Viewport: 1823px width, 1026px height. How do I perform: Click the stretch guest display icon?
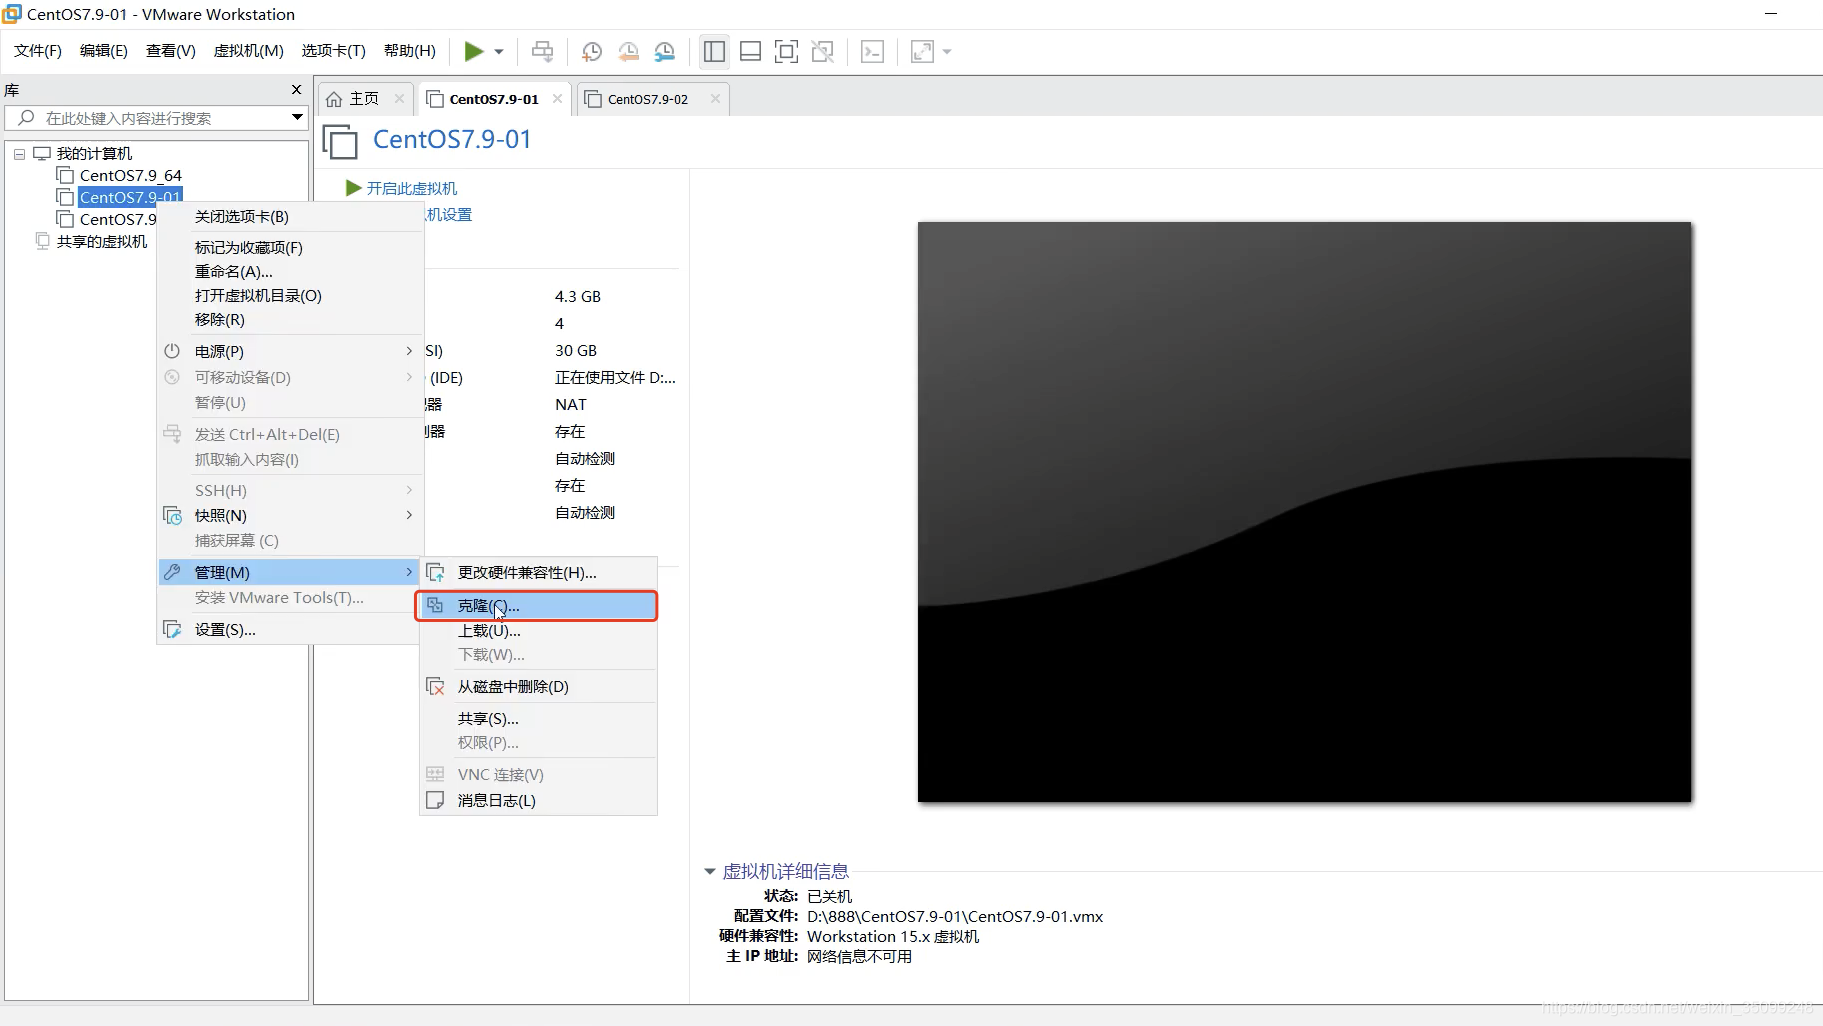[x=922, y=51]
